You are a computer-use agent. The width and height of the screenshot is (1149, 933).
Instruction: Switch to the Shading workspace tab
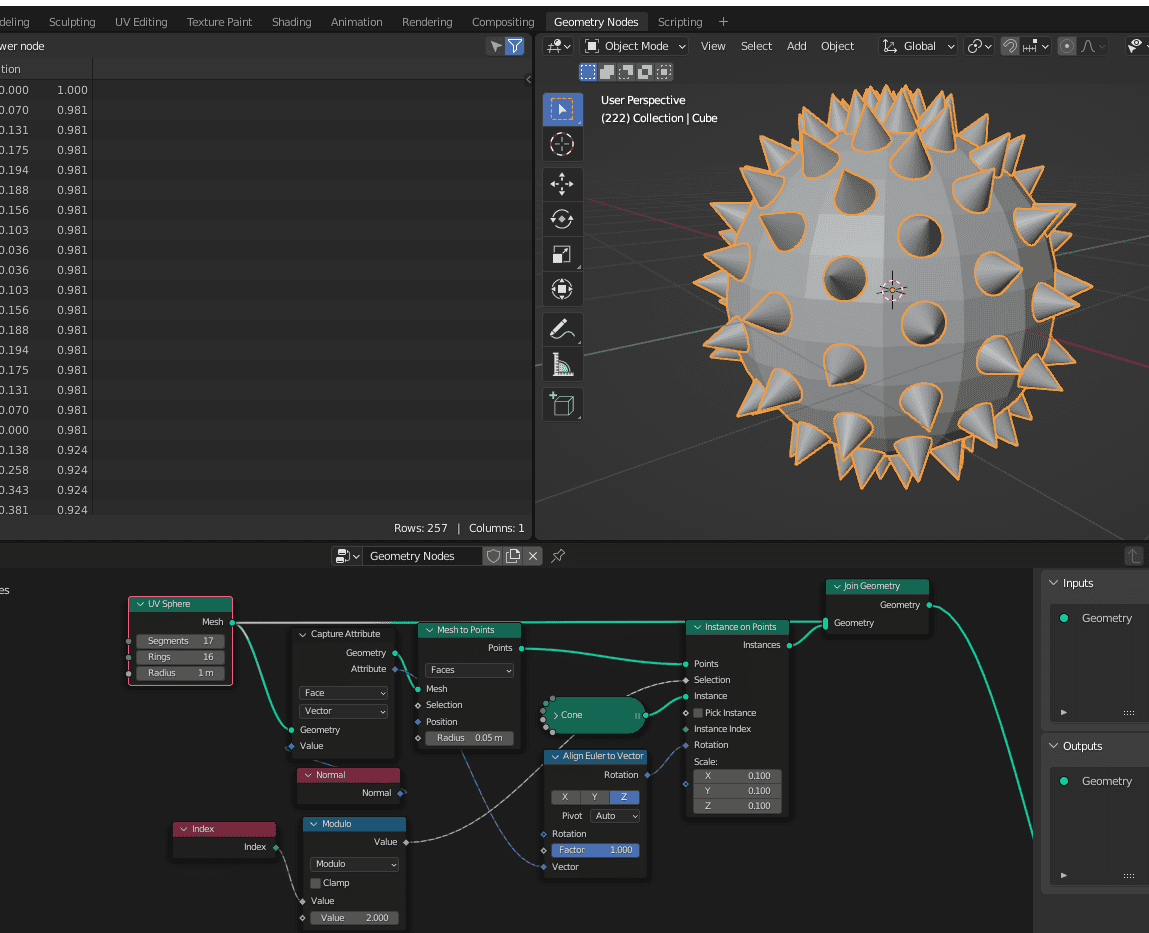(x=291, y=22)
